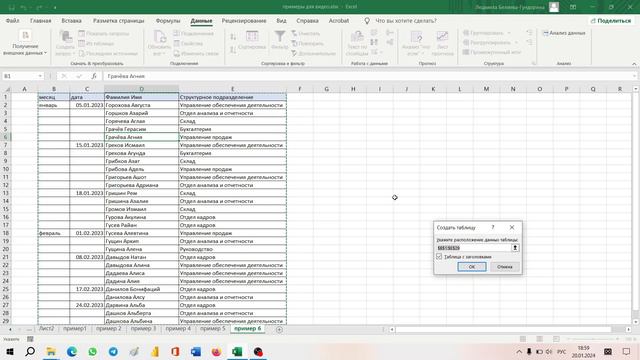Switch to sheet tab пример 5

pos(212,329)
